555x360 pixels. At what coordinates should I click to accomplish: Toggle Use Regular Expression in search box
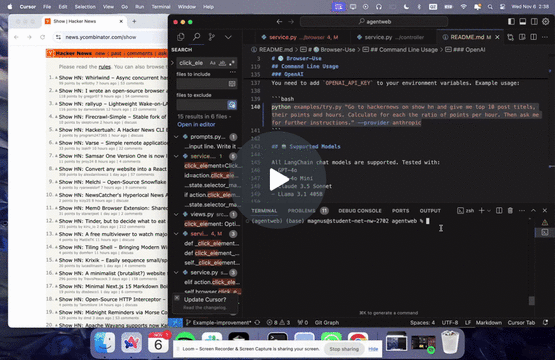click(x=232, y=63)
